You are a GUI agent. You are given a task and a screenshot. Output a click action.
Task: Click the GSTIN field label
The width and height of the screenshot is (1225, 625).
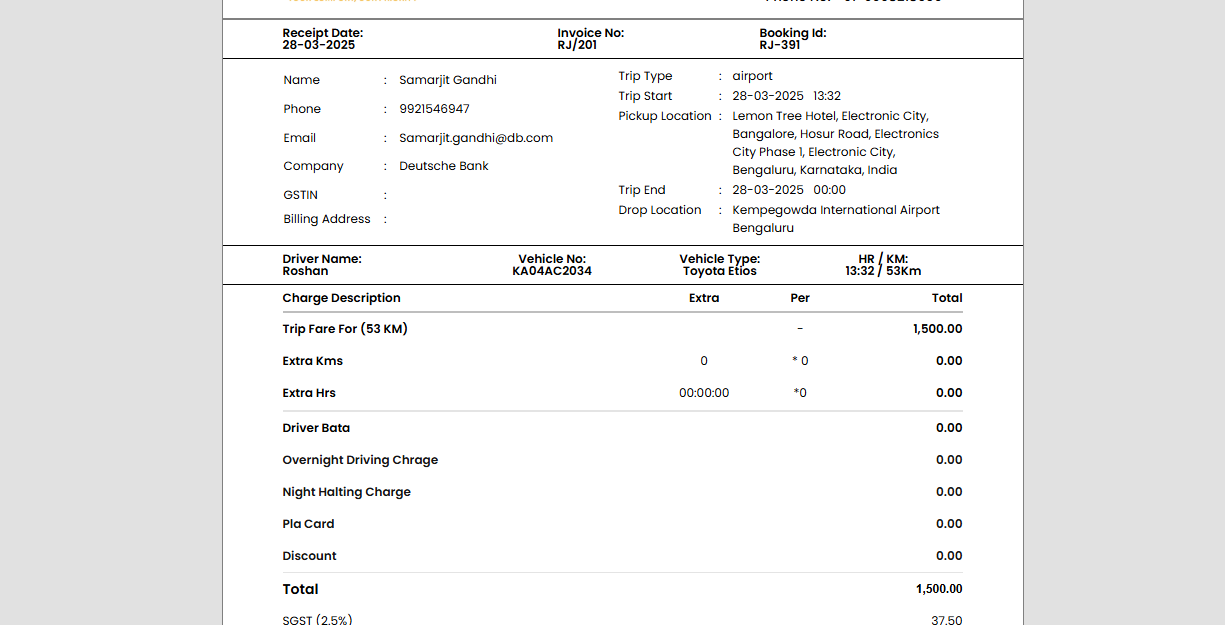tap(300, 195)
